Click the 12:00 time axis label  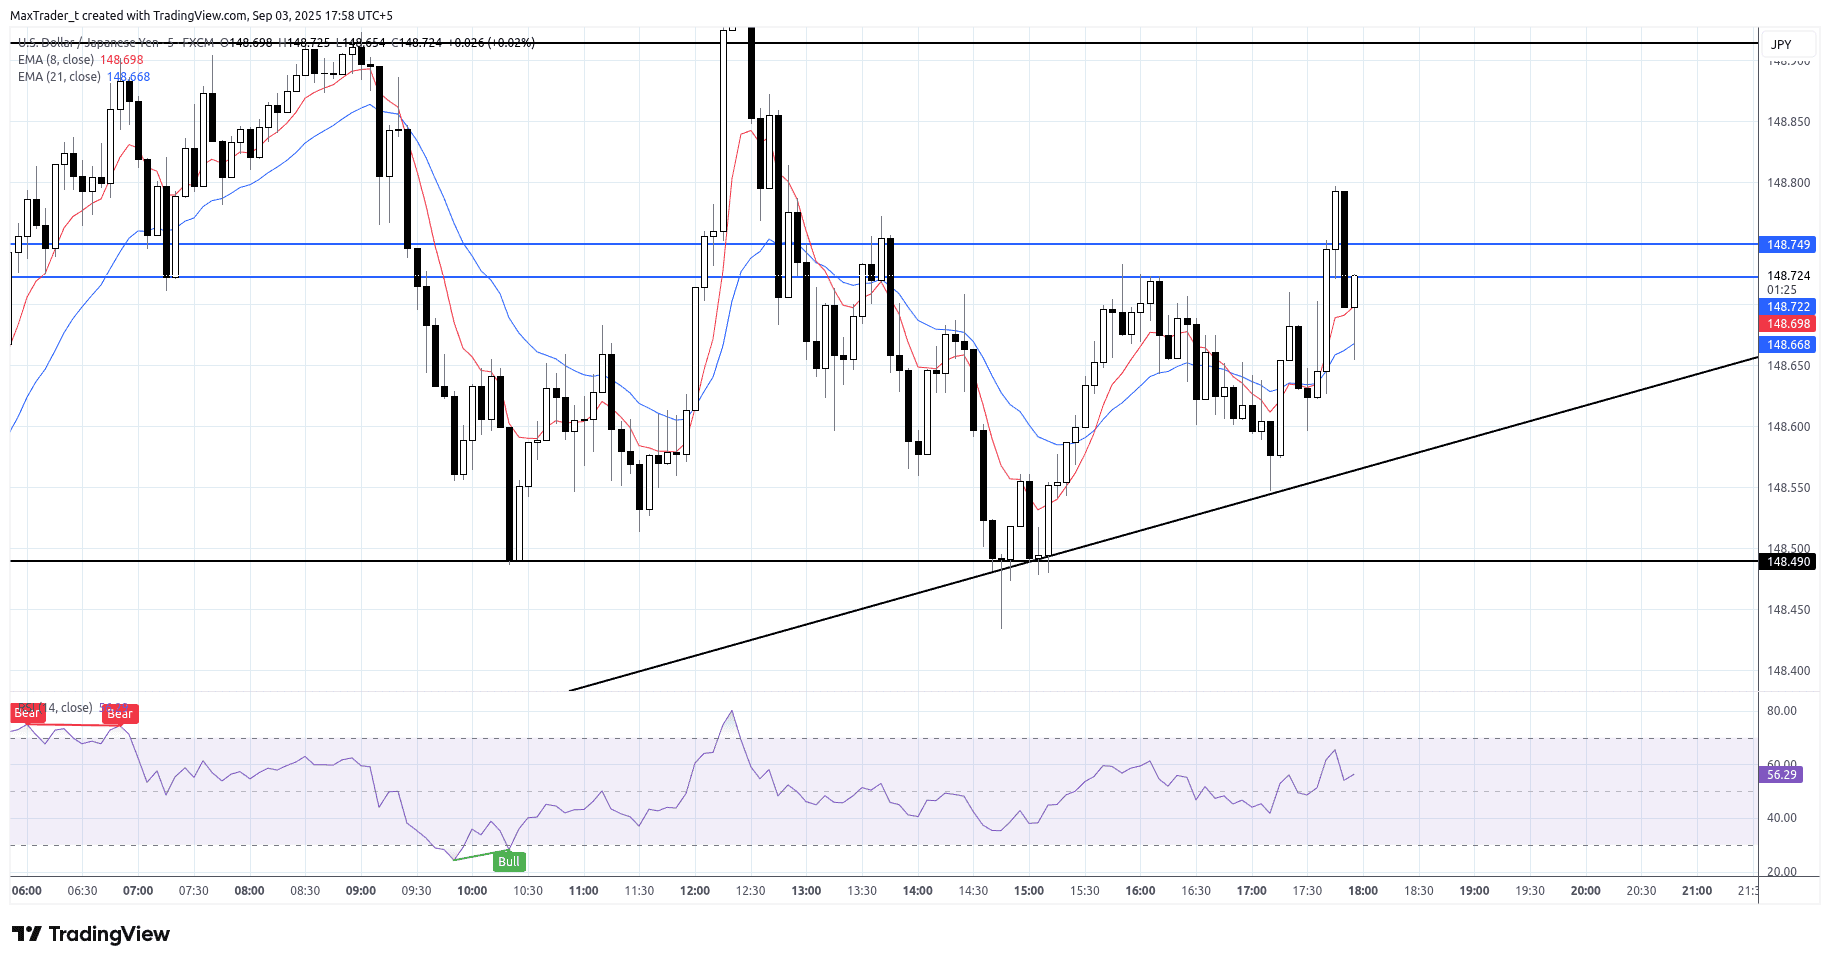[x=694, y=891]
